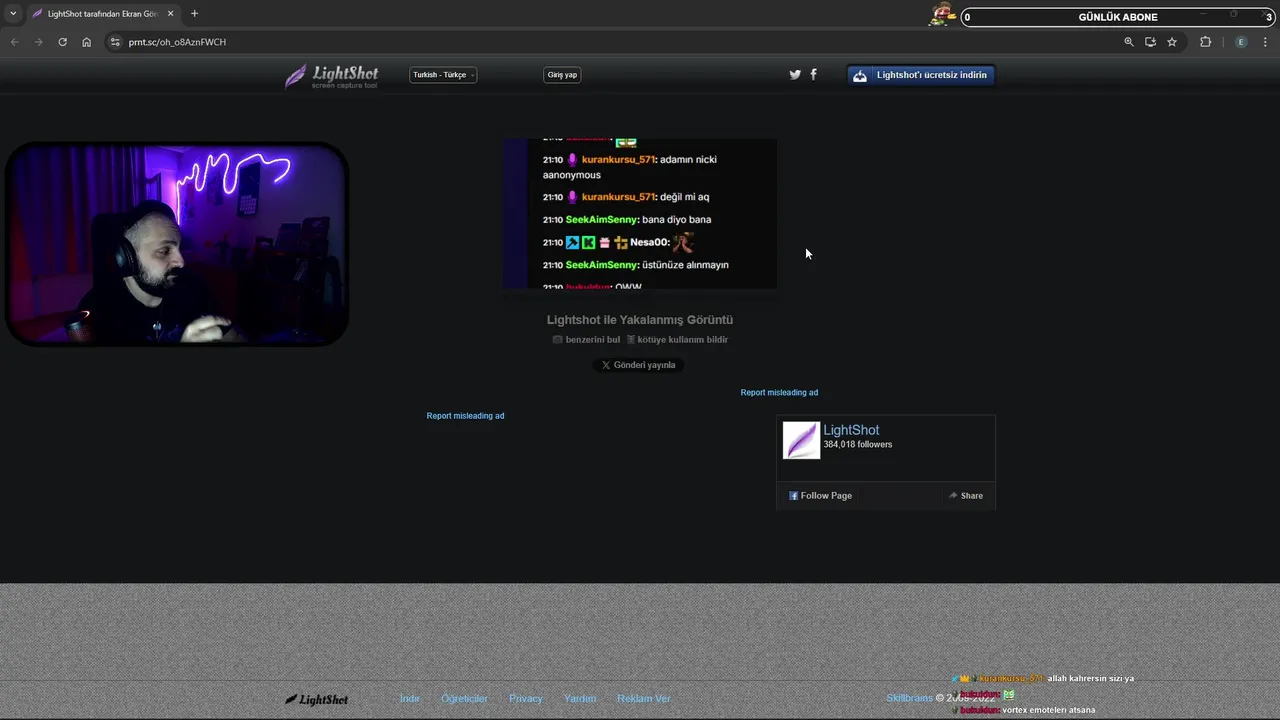Click Lightshot'ı ücretsiz indirin download button
This screenshot has width=1280, height=720.
921,75
